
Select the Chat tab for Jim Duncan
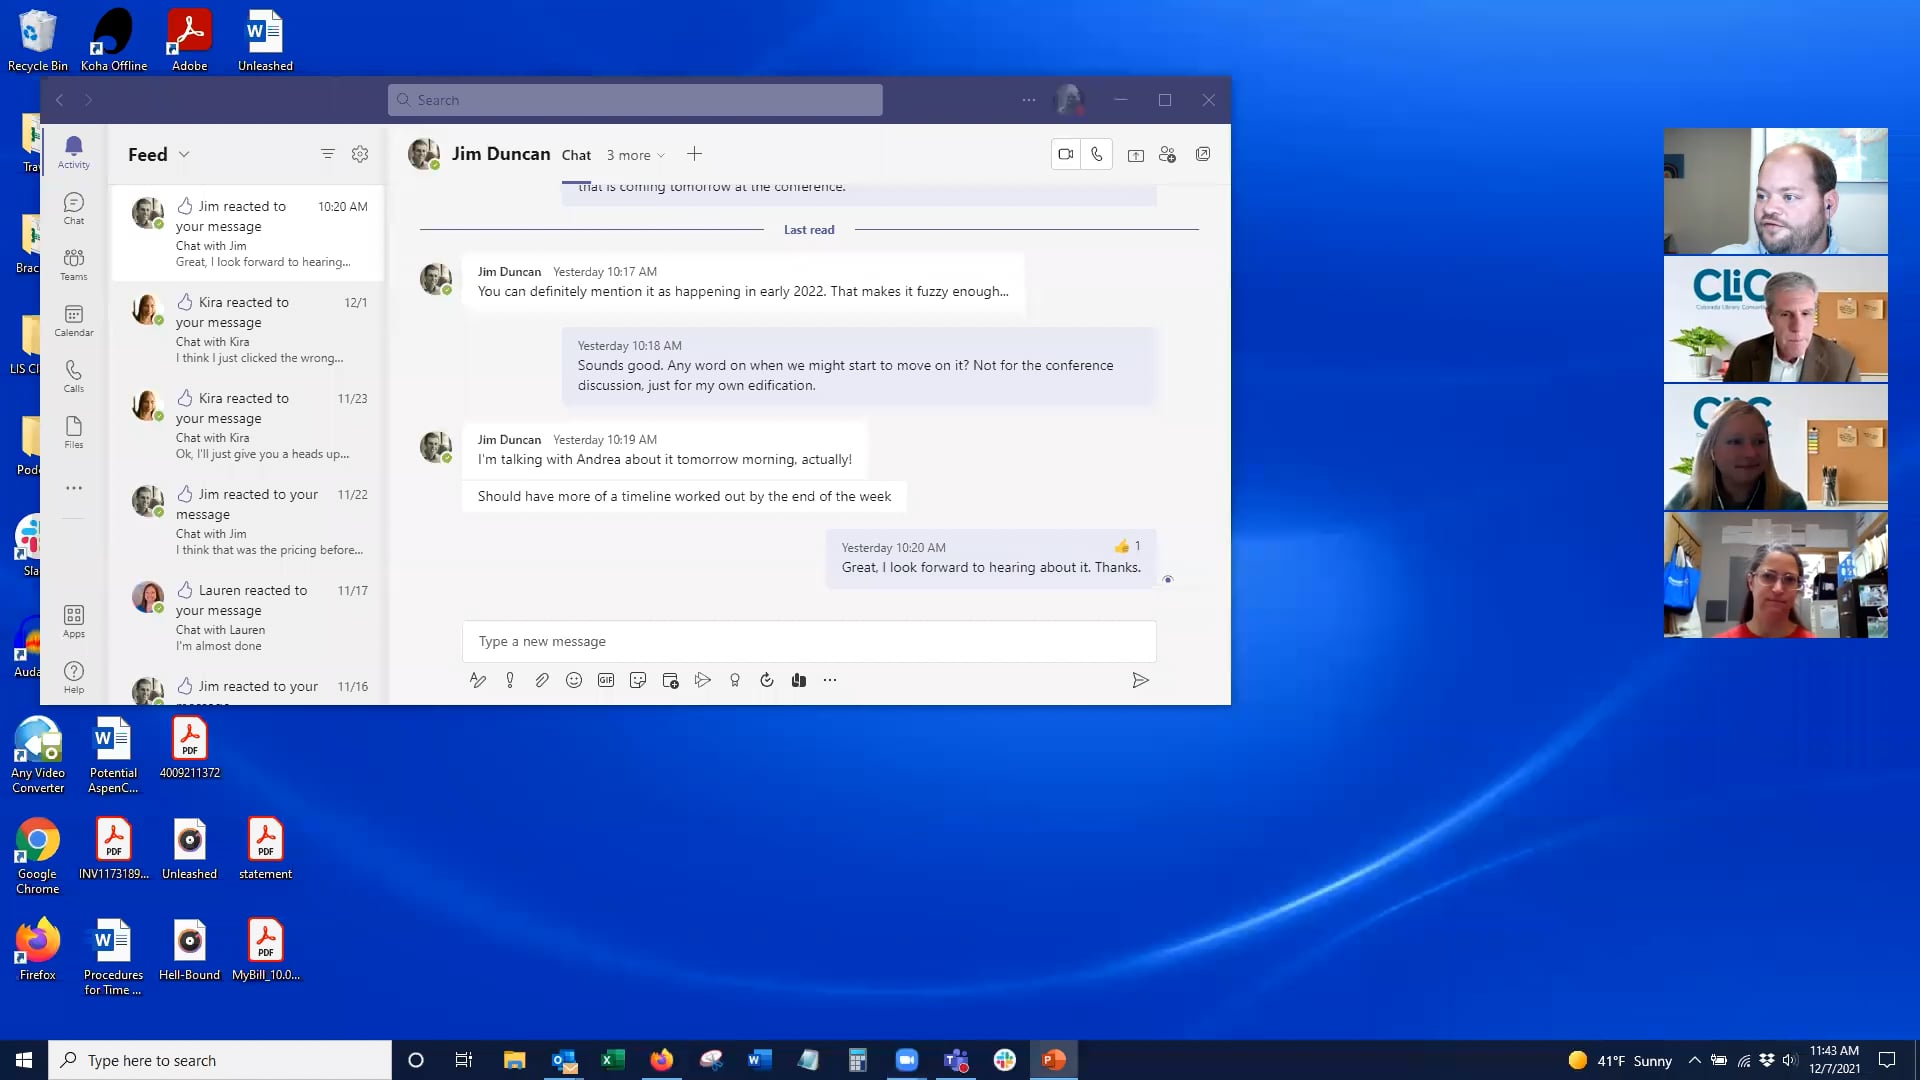pos(576,155)
